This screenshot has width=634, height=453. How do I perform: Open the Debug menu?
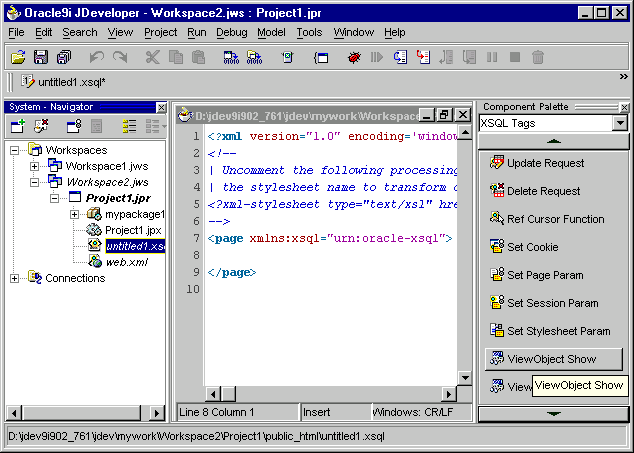[x=232, y=32]
